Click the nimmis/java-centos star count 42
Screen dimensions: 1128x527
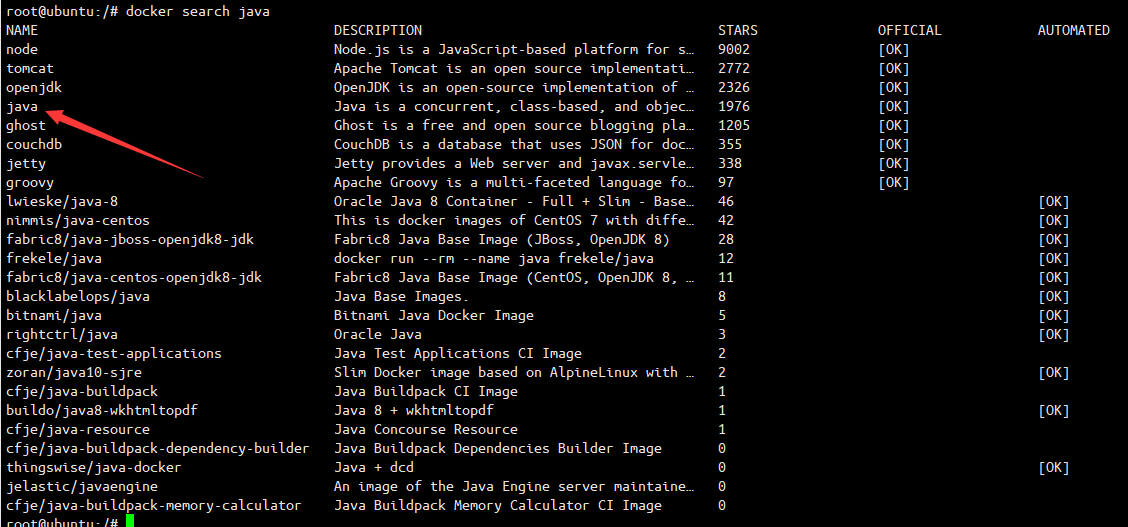click(x=726, y=221)
